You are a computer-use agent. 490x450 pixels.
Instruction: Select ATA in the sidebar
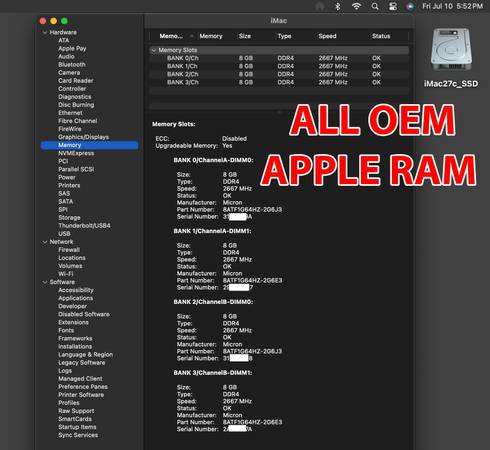point(64,40)
